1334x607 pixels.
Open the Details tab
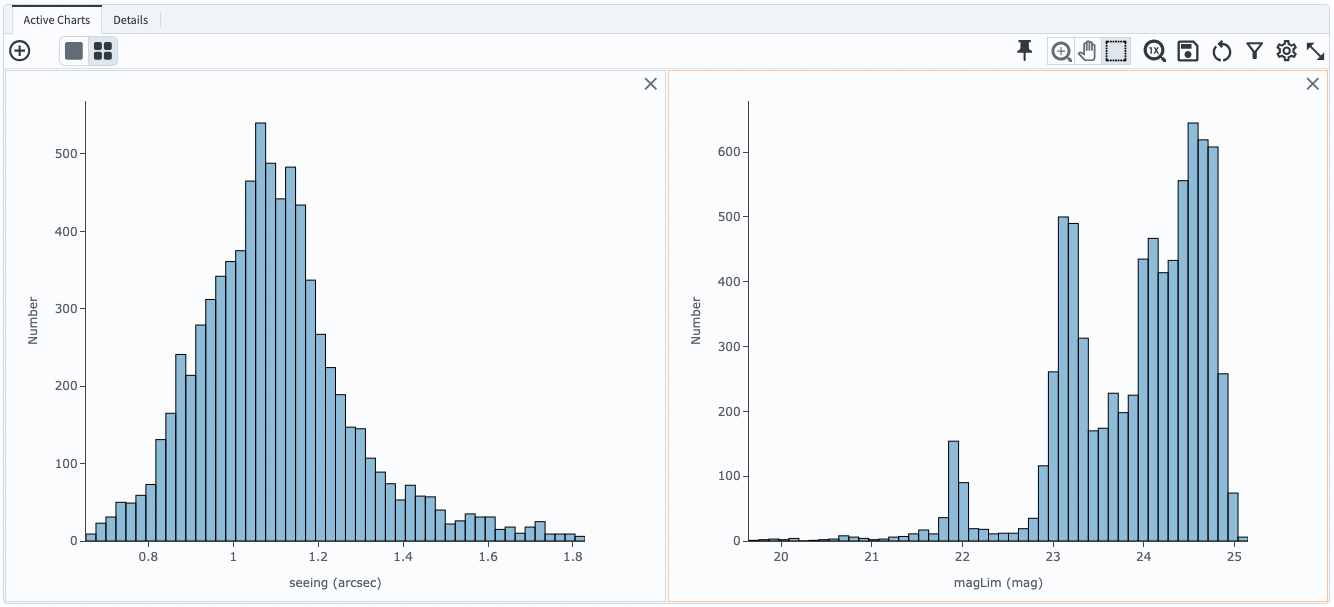131,19
